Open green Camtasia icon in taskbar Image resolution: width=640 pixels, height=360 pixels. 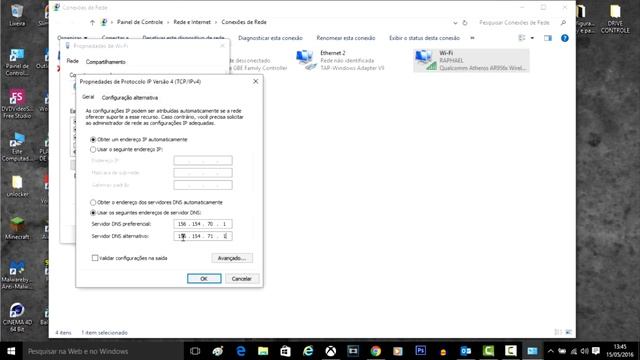click(488, 351)
